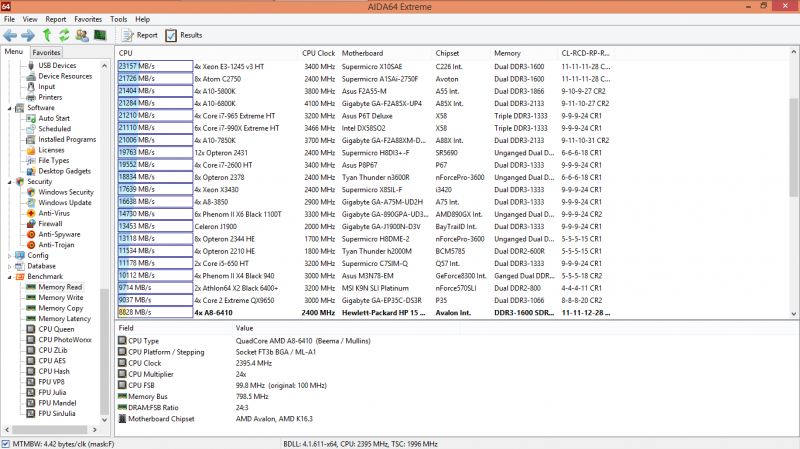Sort by Memory column header
The height and width of the screenshot is (449, 800).
(523, 53)
